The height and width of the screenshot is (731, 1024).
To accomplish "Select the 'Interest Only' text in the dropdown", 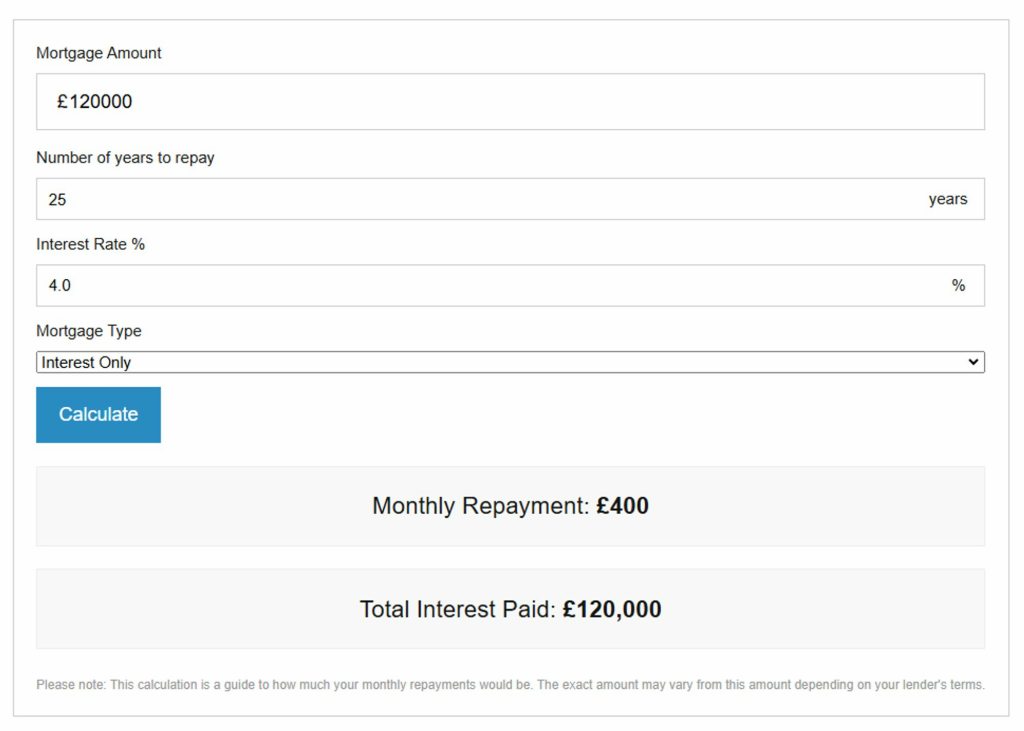I will (86, 362).
